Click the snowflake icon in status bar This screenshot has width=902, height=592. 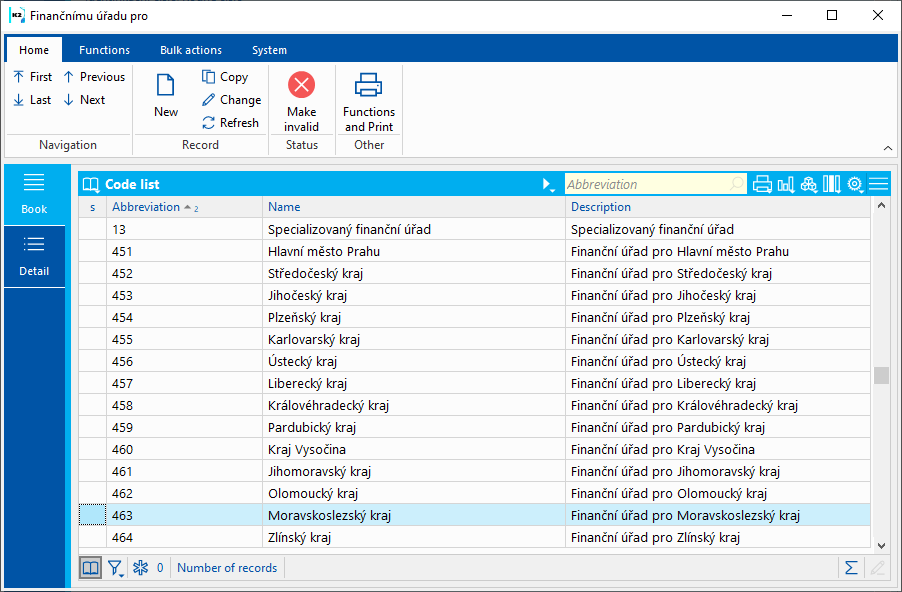coord(141,568)
